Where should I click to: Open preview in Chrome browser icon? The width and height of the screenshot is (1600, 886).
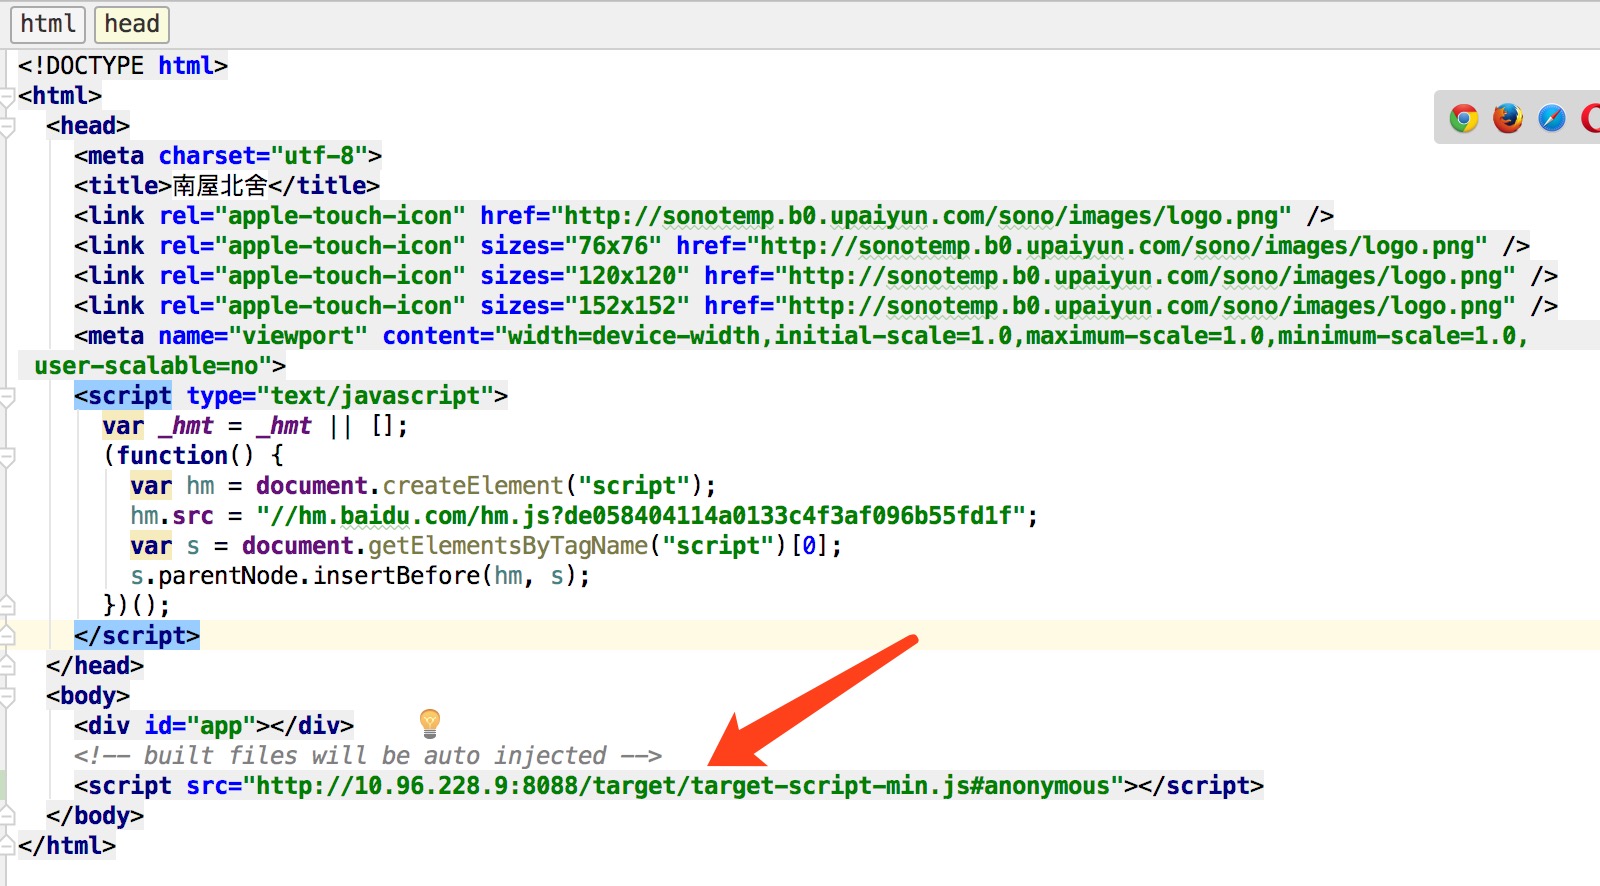(x=1464, y=119)
